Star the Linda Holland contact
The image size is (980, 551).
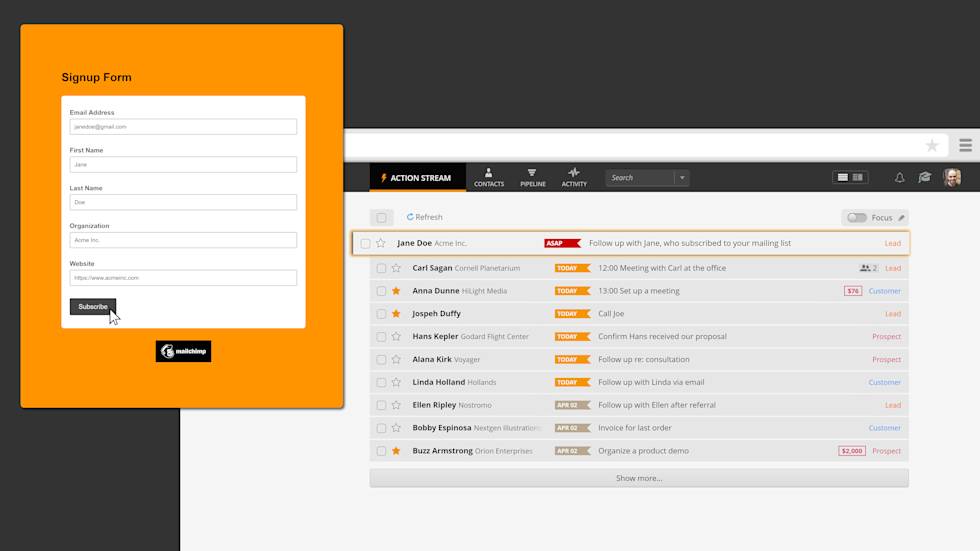click(x=396, y=382)
